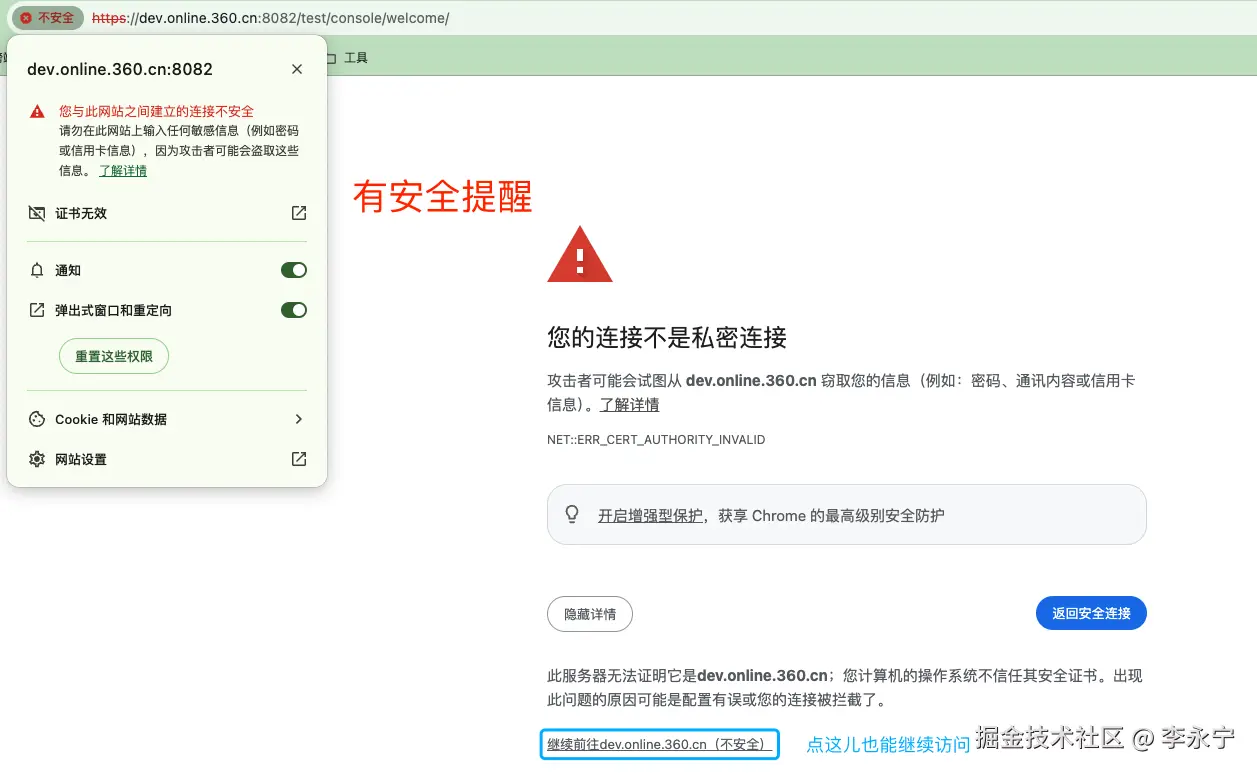Expand the Cookie 和网站数据 chevron
Image resolution: width=1257 pixels, height=773 pixels.
click(x=298, y=419)
